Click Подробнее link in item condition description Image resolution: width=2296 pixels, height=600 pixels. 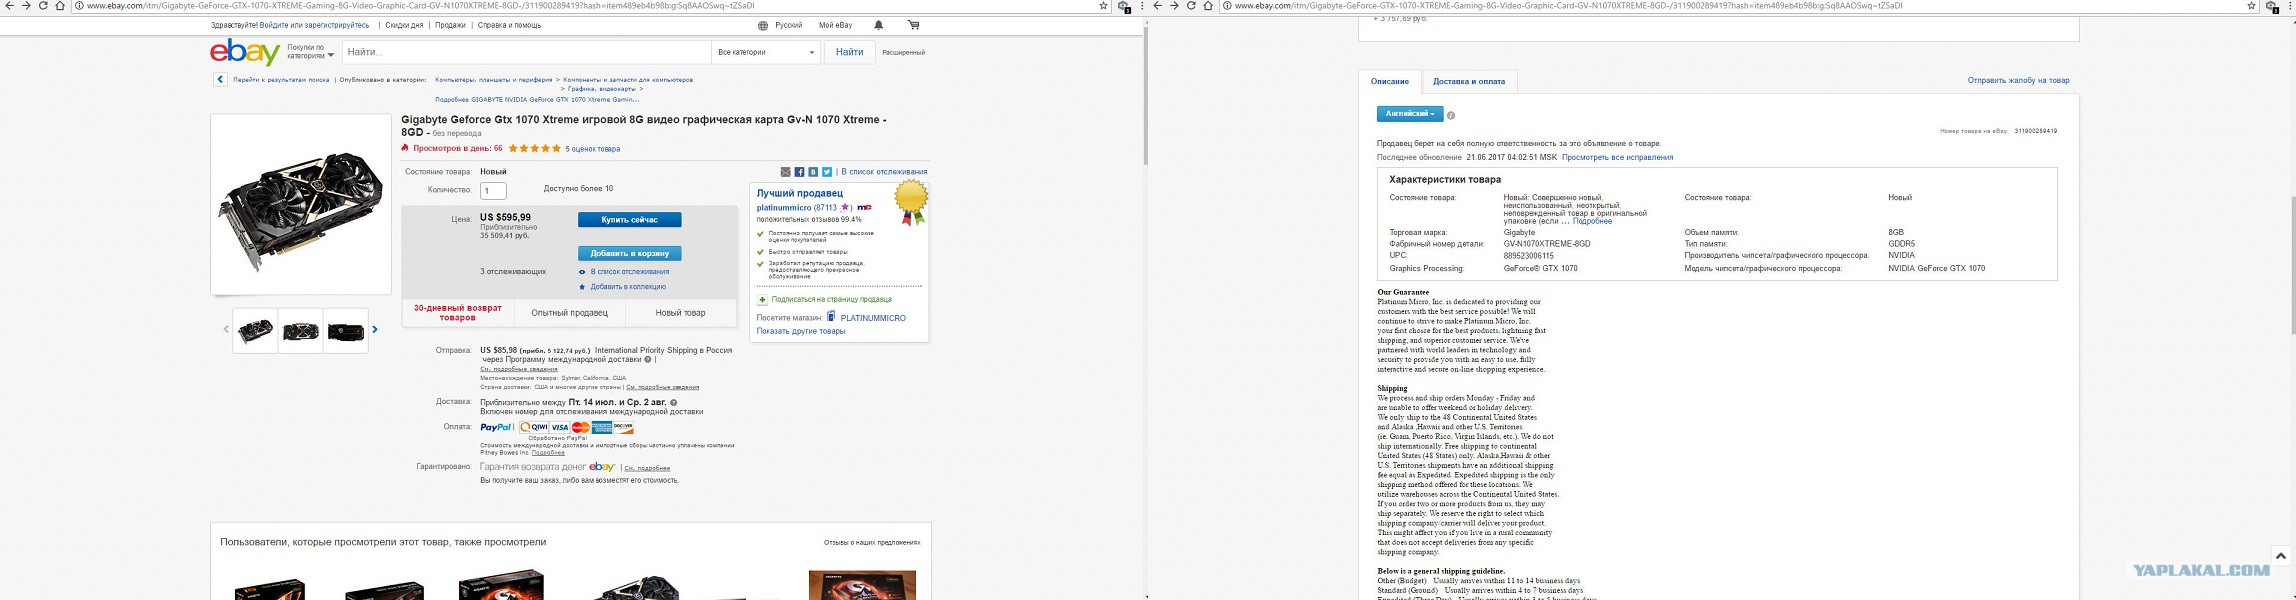[1593, 221]
